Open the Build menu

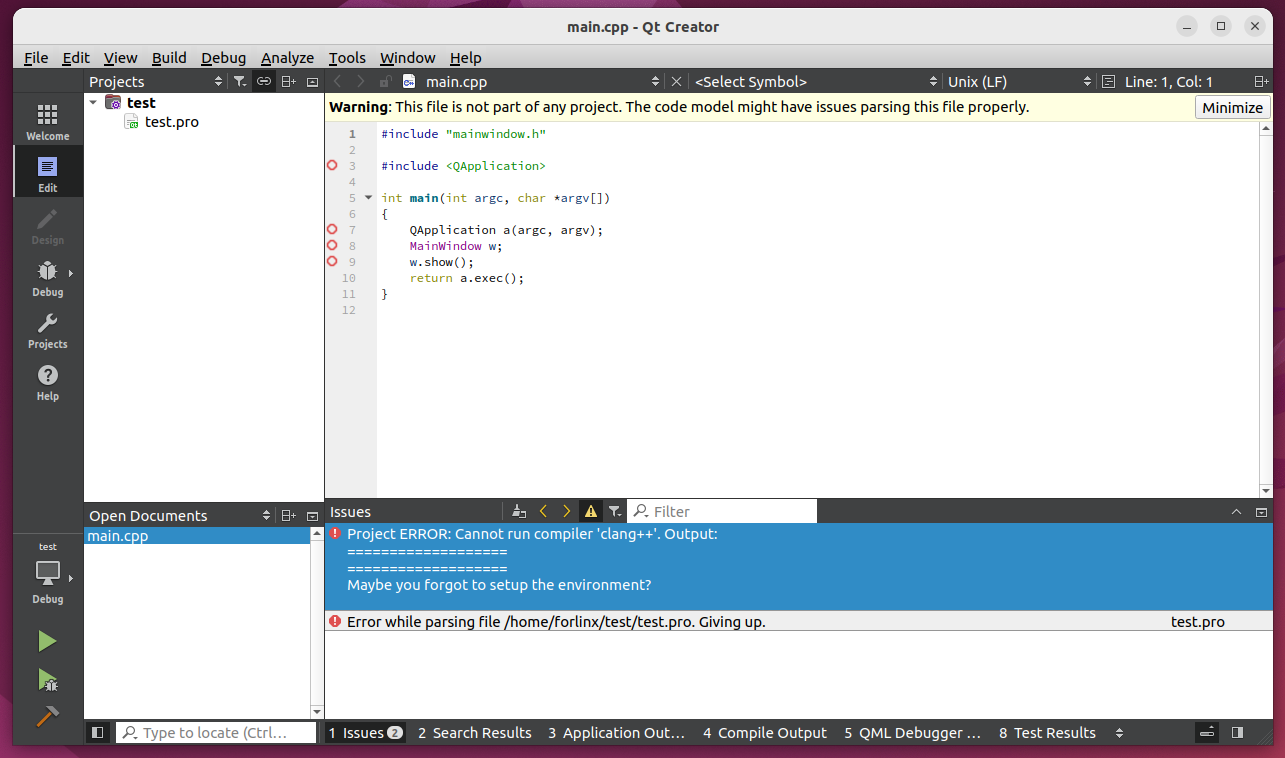point(169,58)
